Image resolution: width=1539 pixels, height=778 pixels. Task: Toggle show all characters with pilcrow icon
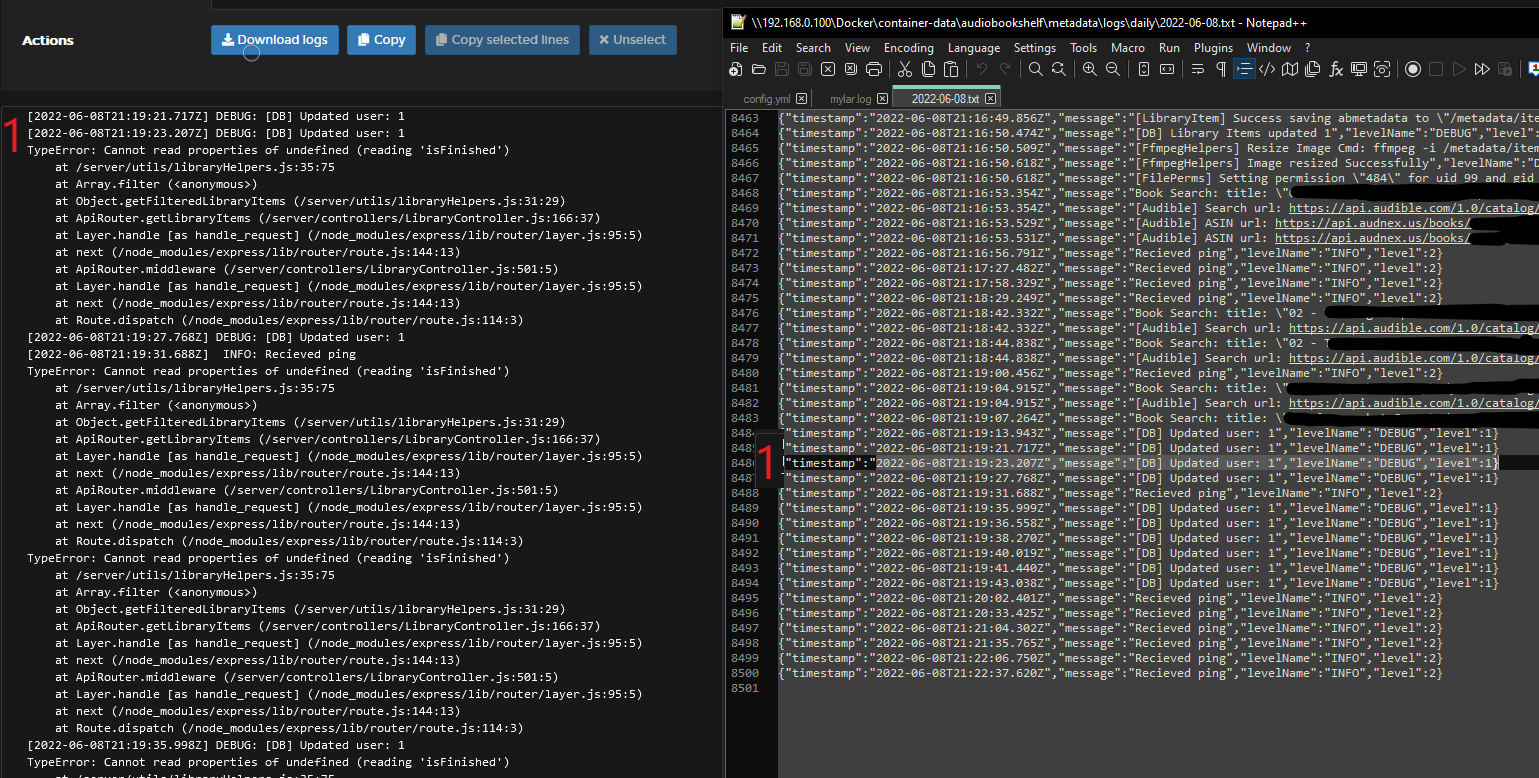coord(1221,69)
